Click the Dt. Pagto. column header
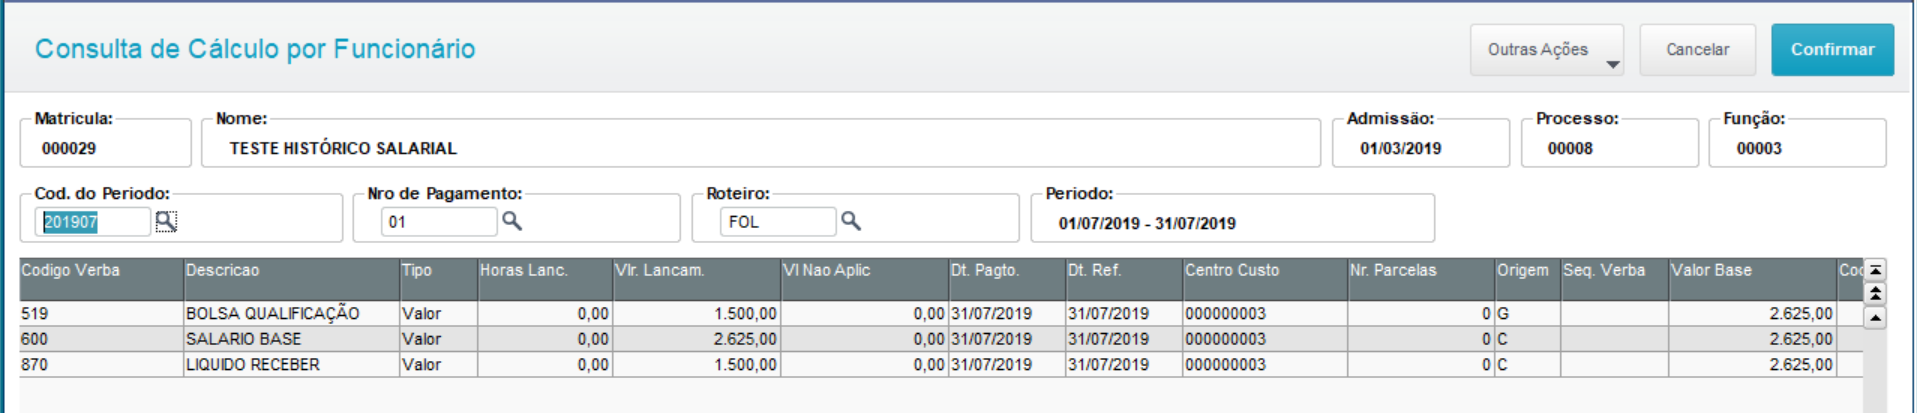Viewport: 1917px width, 413px height. 1007,279
